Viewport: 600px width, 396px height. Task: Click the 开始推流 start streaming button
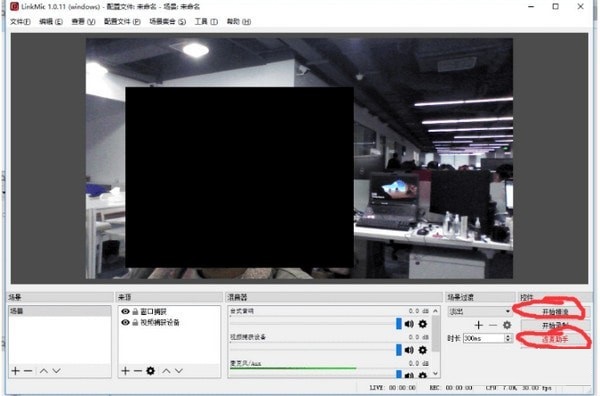(x=555, y=312)
